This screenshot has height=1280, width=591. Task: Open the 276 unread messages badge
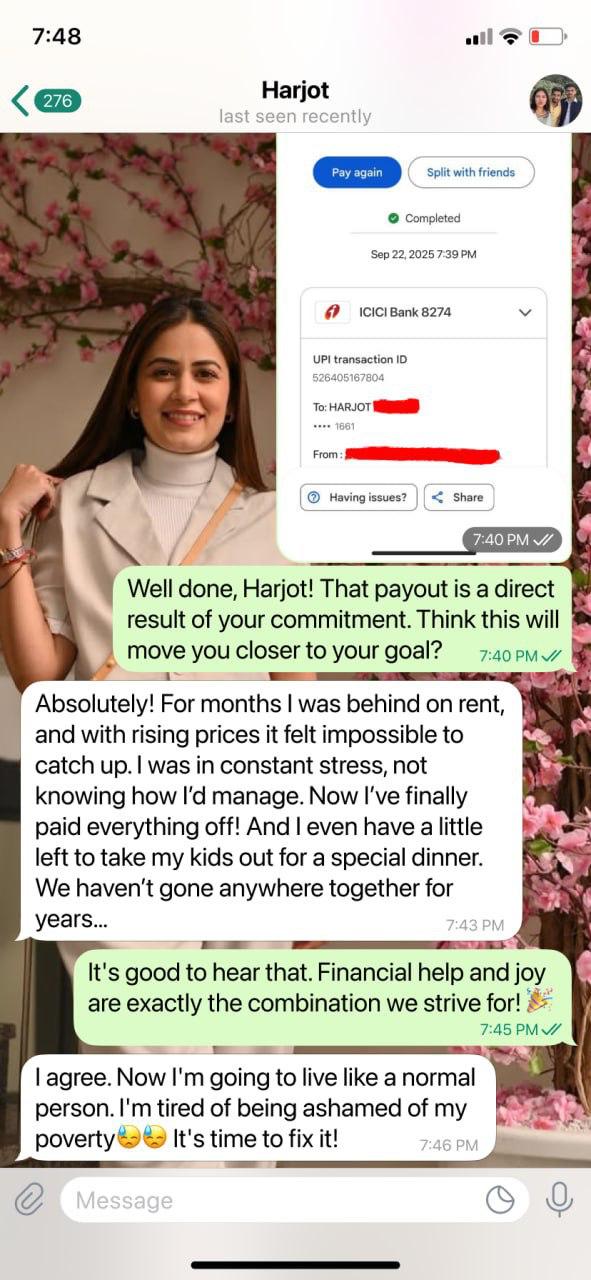[57, 101]
